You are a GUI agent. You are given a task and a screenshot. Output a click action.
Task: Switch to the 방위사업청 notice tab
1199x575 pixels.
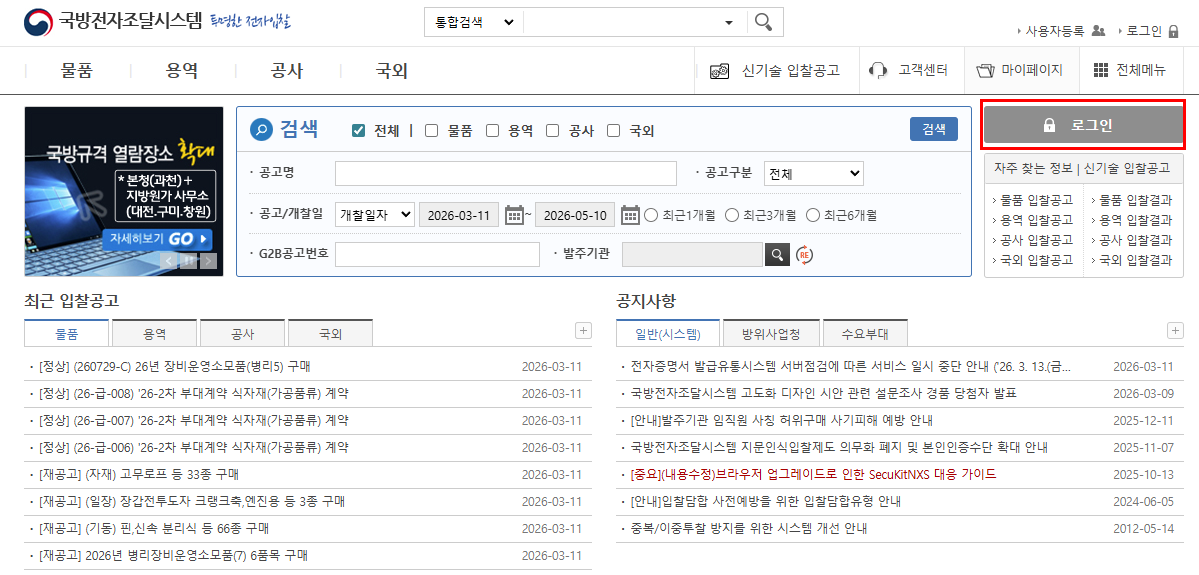[x=772, y=334]
